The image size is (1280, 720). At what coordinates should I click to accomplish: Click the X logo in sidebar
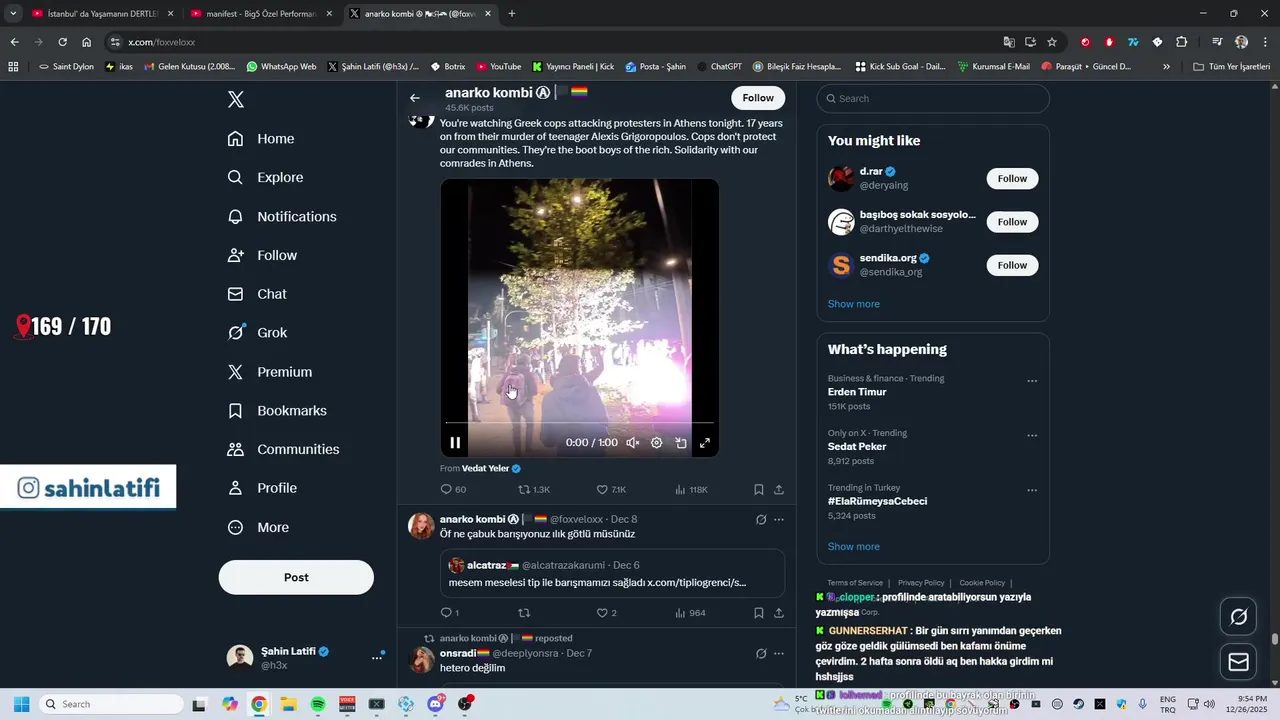[x=236, y=99]
